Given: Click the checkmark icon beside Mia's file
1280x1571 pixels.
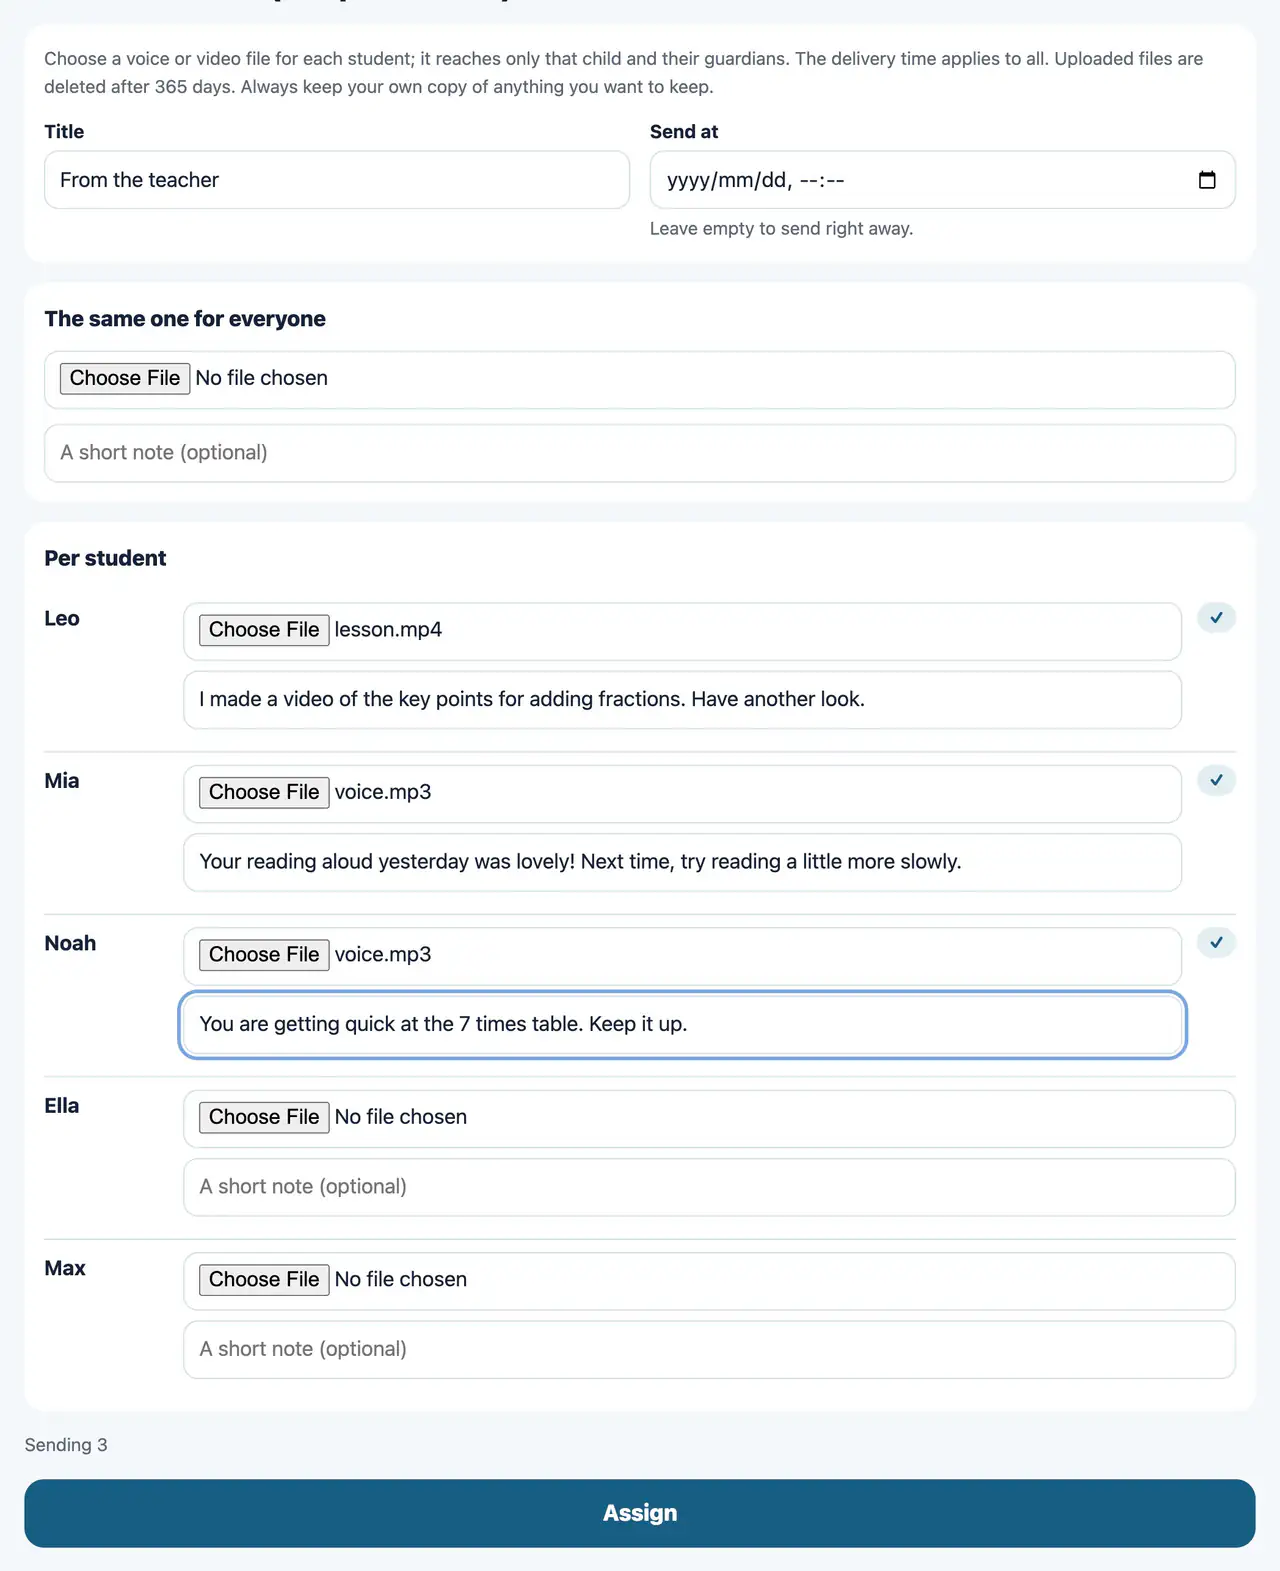Looking at the screenshot, I should point(1216,780).
